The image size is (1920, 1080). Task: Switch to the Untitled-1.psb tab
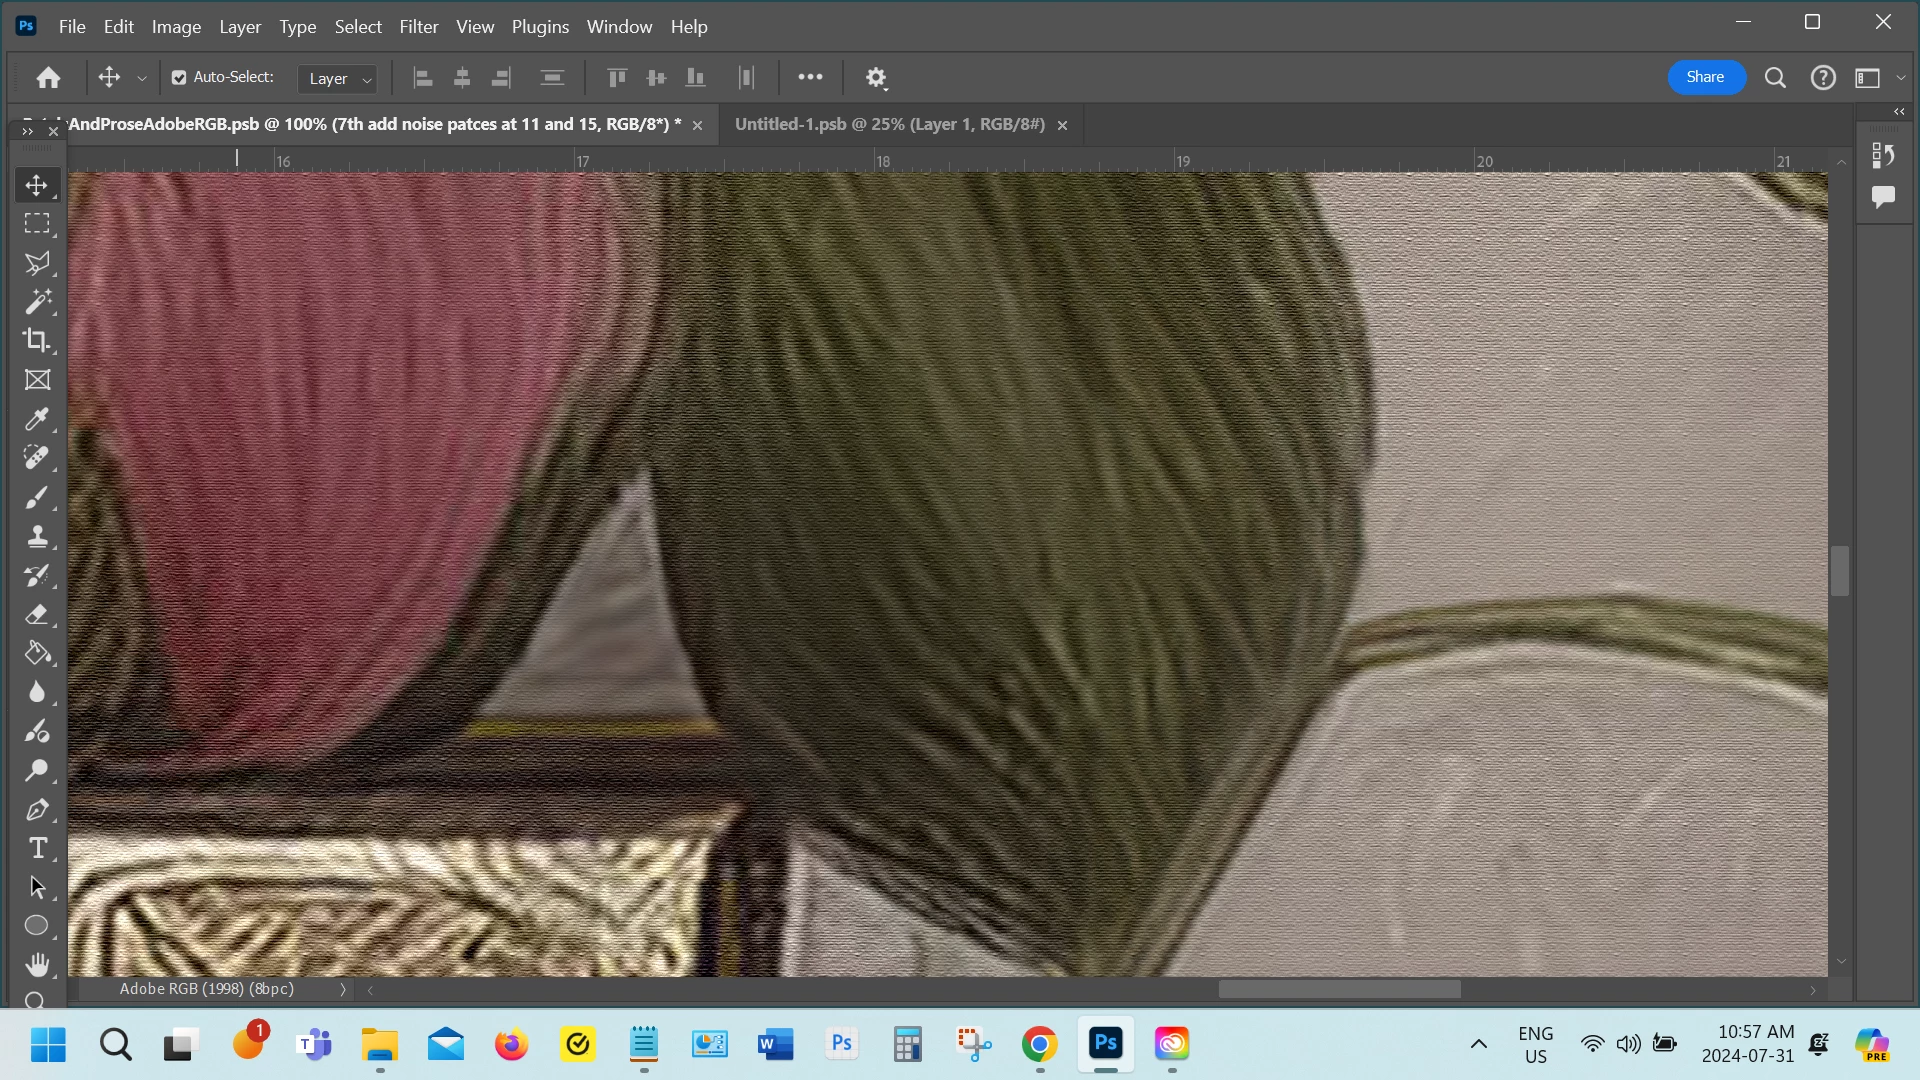[x=889, y=125]
